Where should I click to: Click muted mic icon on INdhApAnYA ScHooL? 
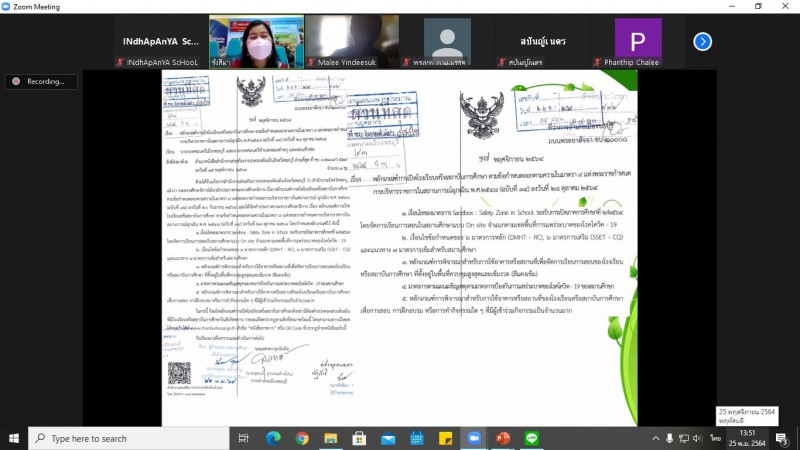point(120,62)
